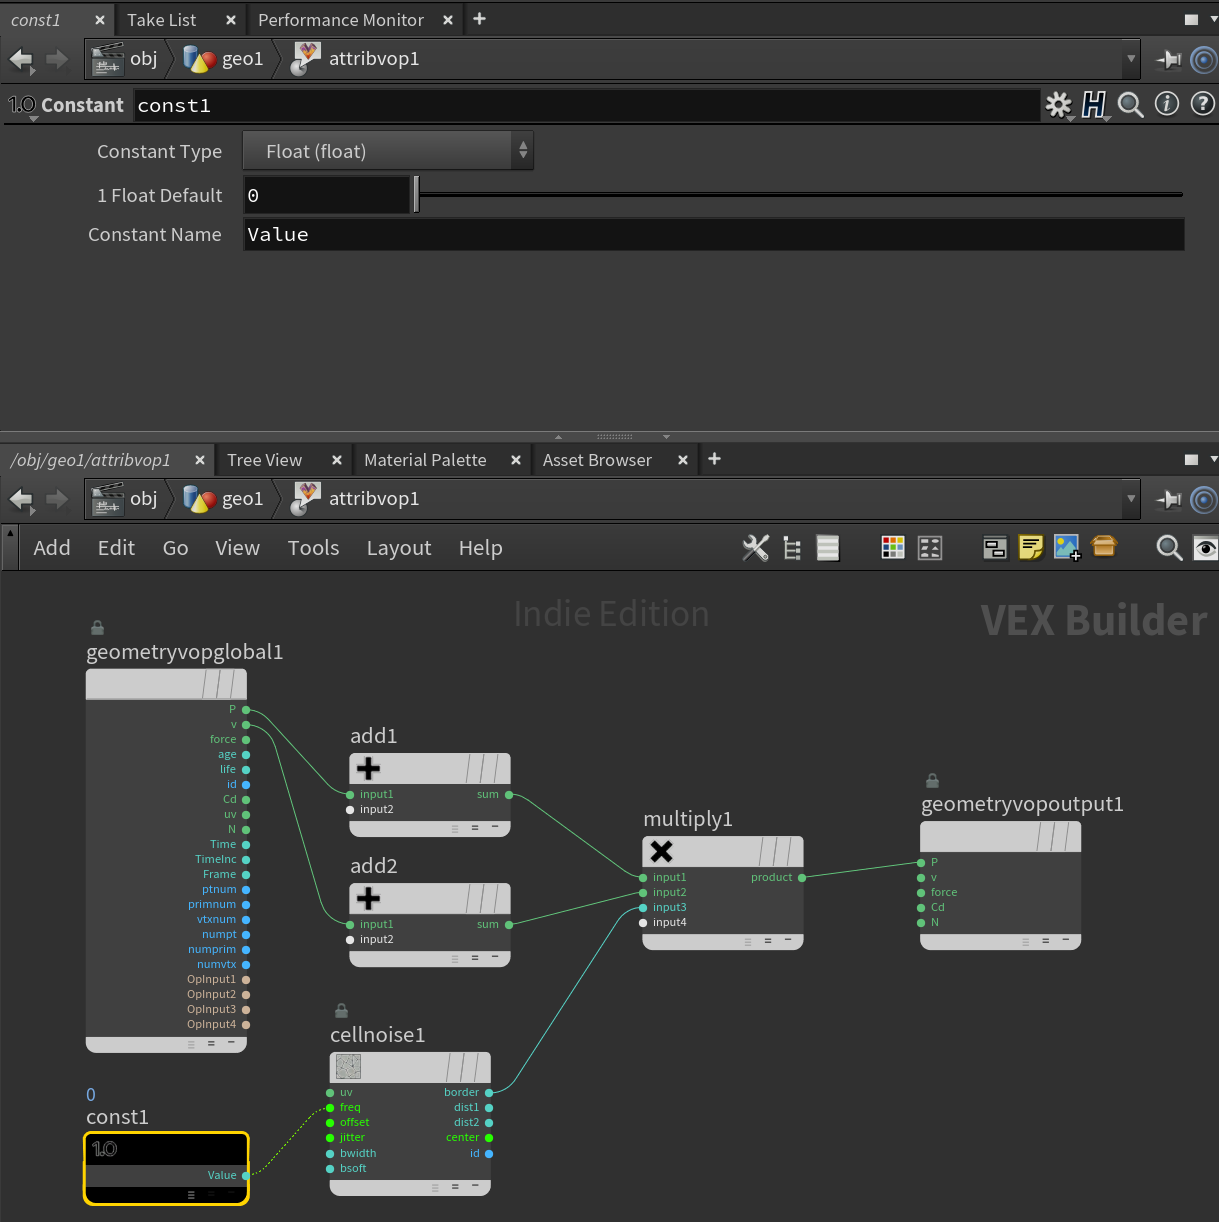Click the Houdini help H icon

pos(1095,104)
